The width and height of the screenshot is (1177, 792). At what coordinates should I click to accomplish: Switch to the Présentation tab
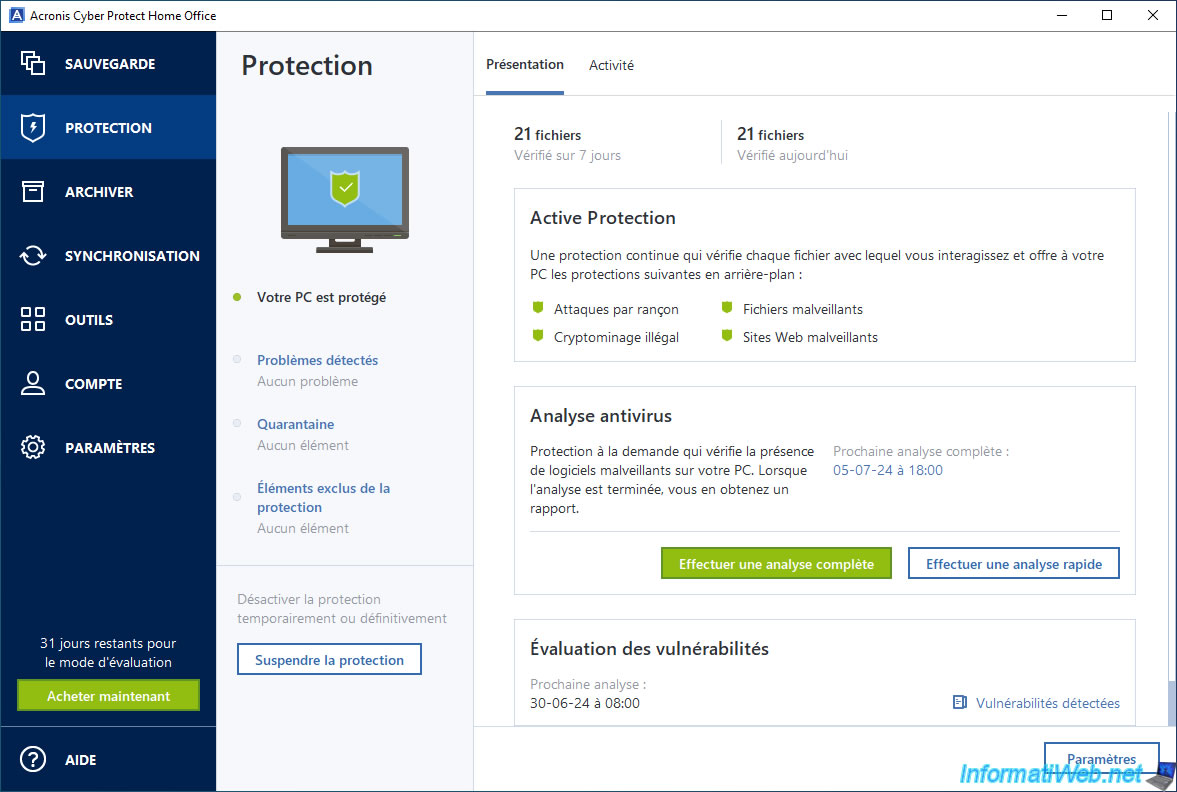[x=525, y=65]
